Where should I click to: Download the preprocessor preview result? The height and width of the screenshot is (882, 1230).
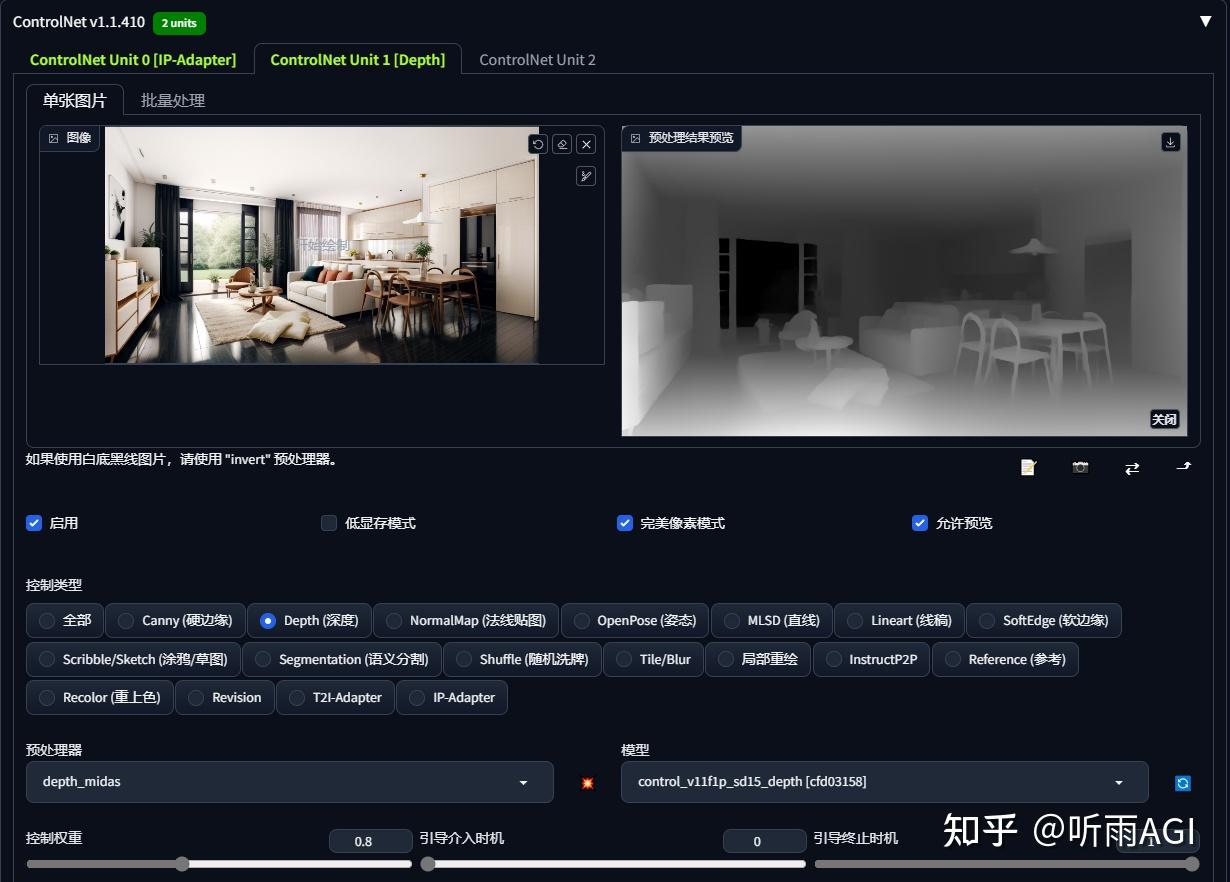click(1171, 142)
